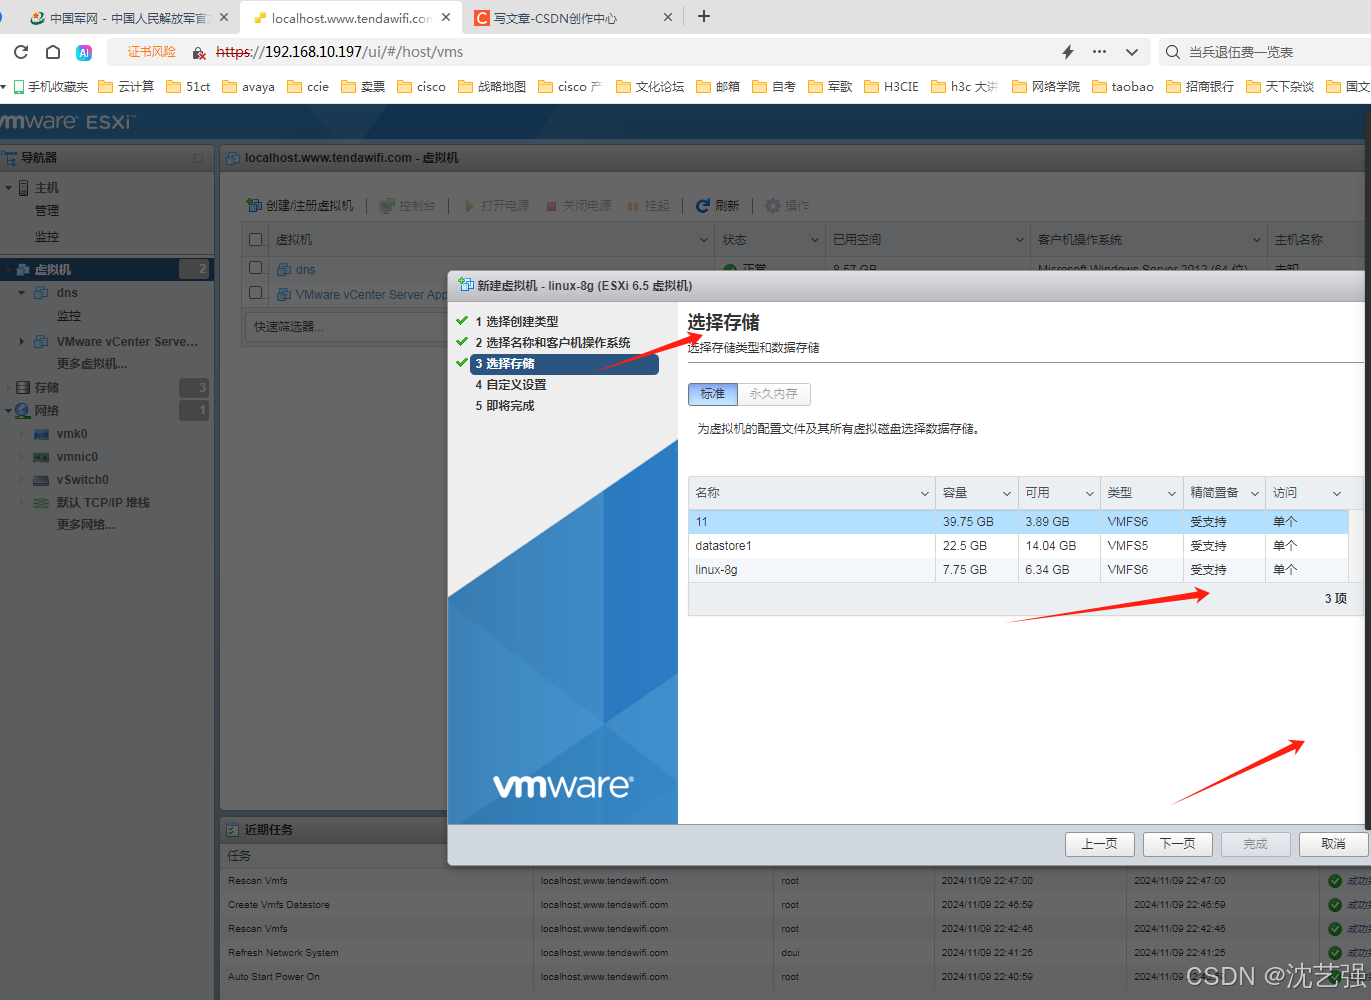
Task: Toggle the select-all checkbox in 虚拟机 header
Action: (x=256, y=240)
